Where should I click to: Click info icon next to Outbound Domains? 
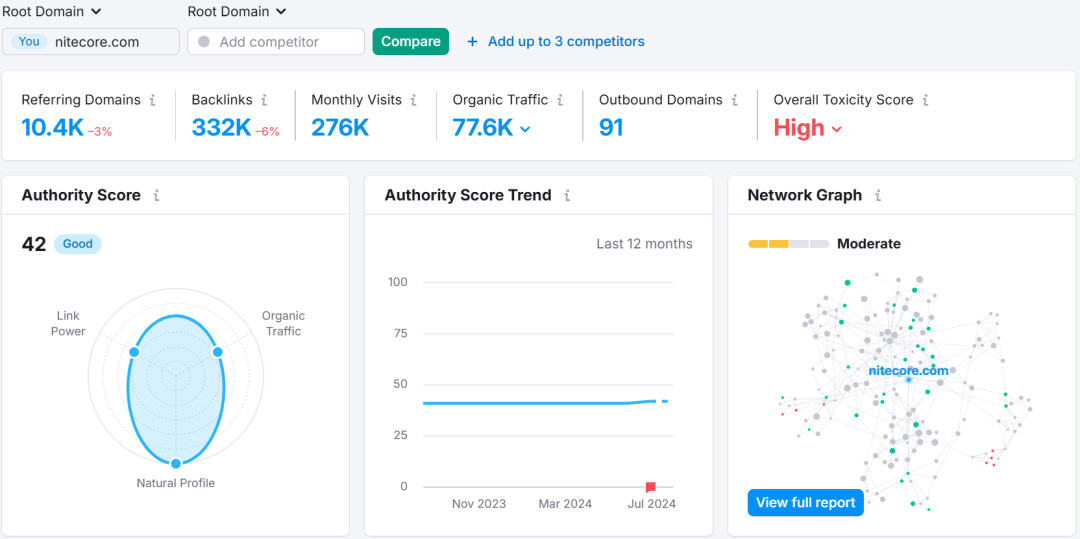pyautogui.click(x=735, y=100)
